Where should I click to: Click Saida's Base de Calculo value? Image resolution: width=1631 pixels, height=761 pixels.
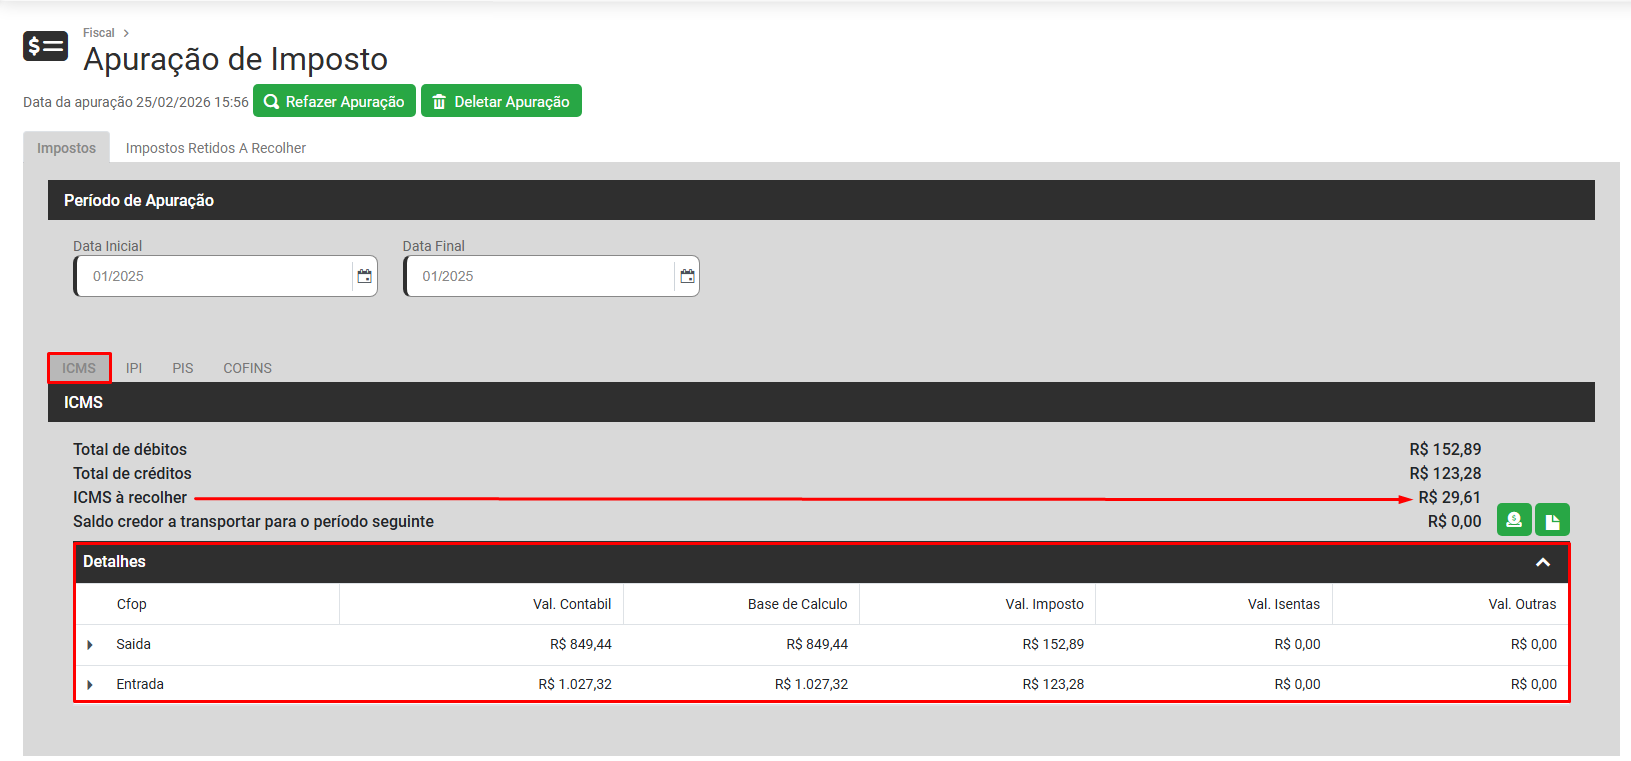pyautogui.click(x=817, y=644)
